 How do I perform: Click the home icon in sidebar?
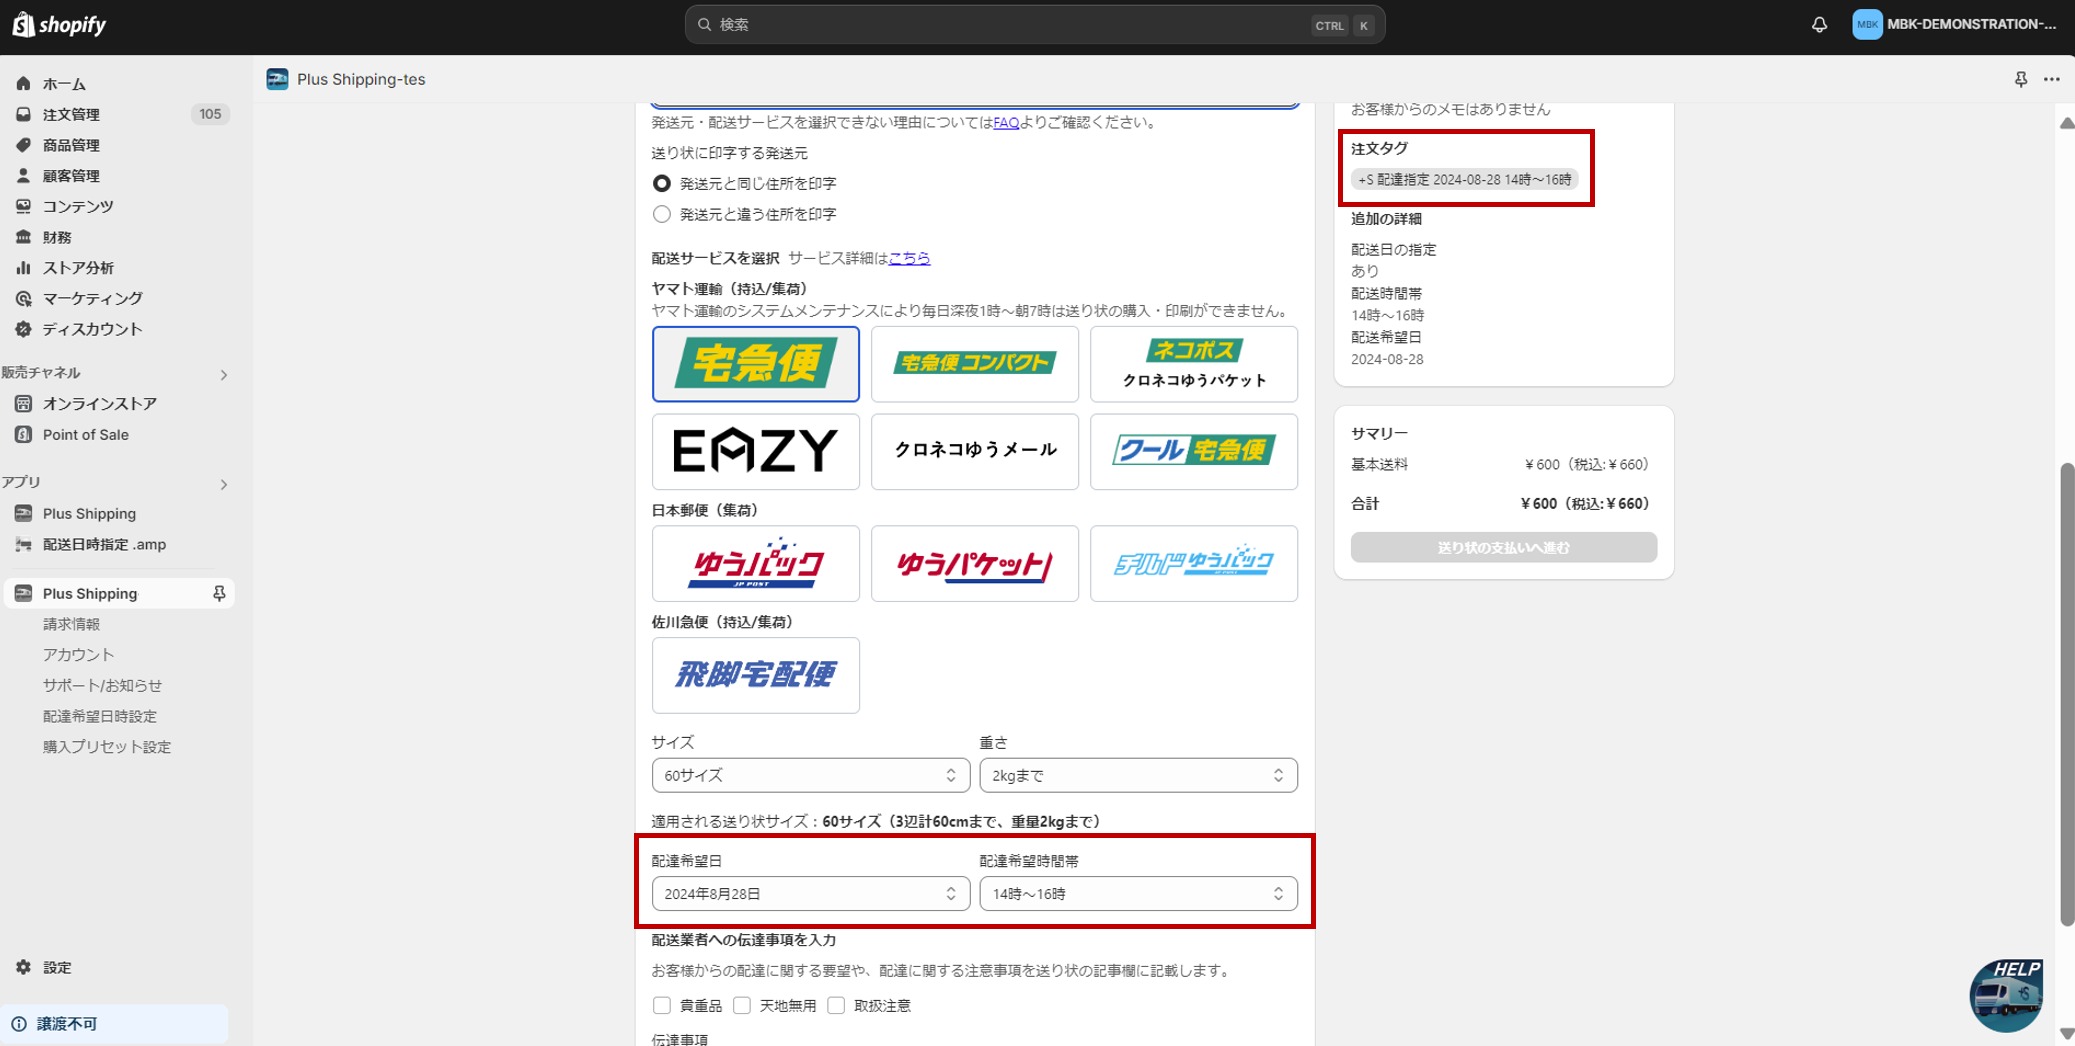23,84
